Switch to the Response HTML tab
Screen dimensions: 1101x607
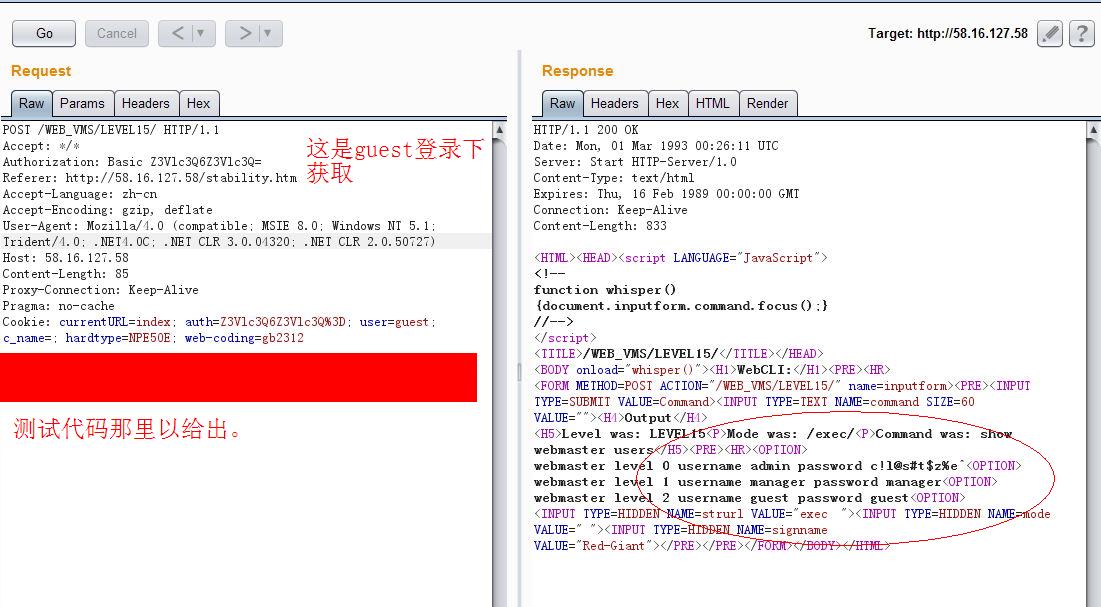point(713,103)
